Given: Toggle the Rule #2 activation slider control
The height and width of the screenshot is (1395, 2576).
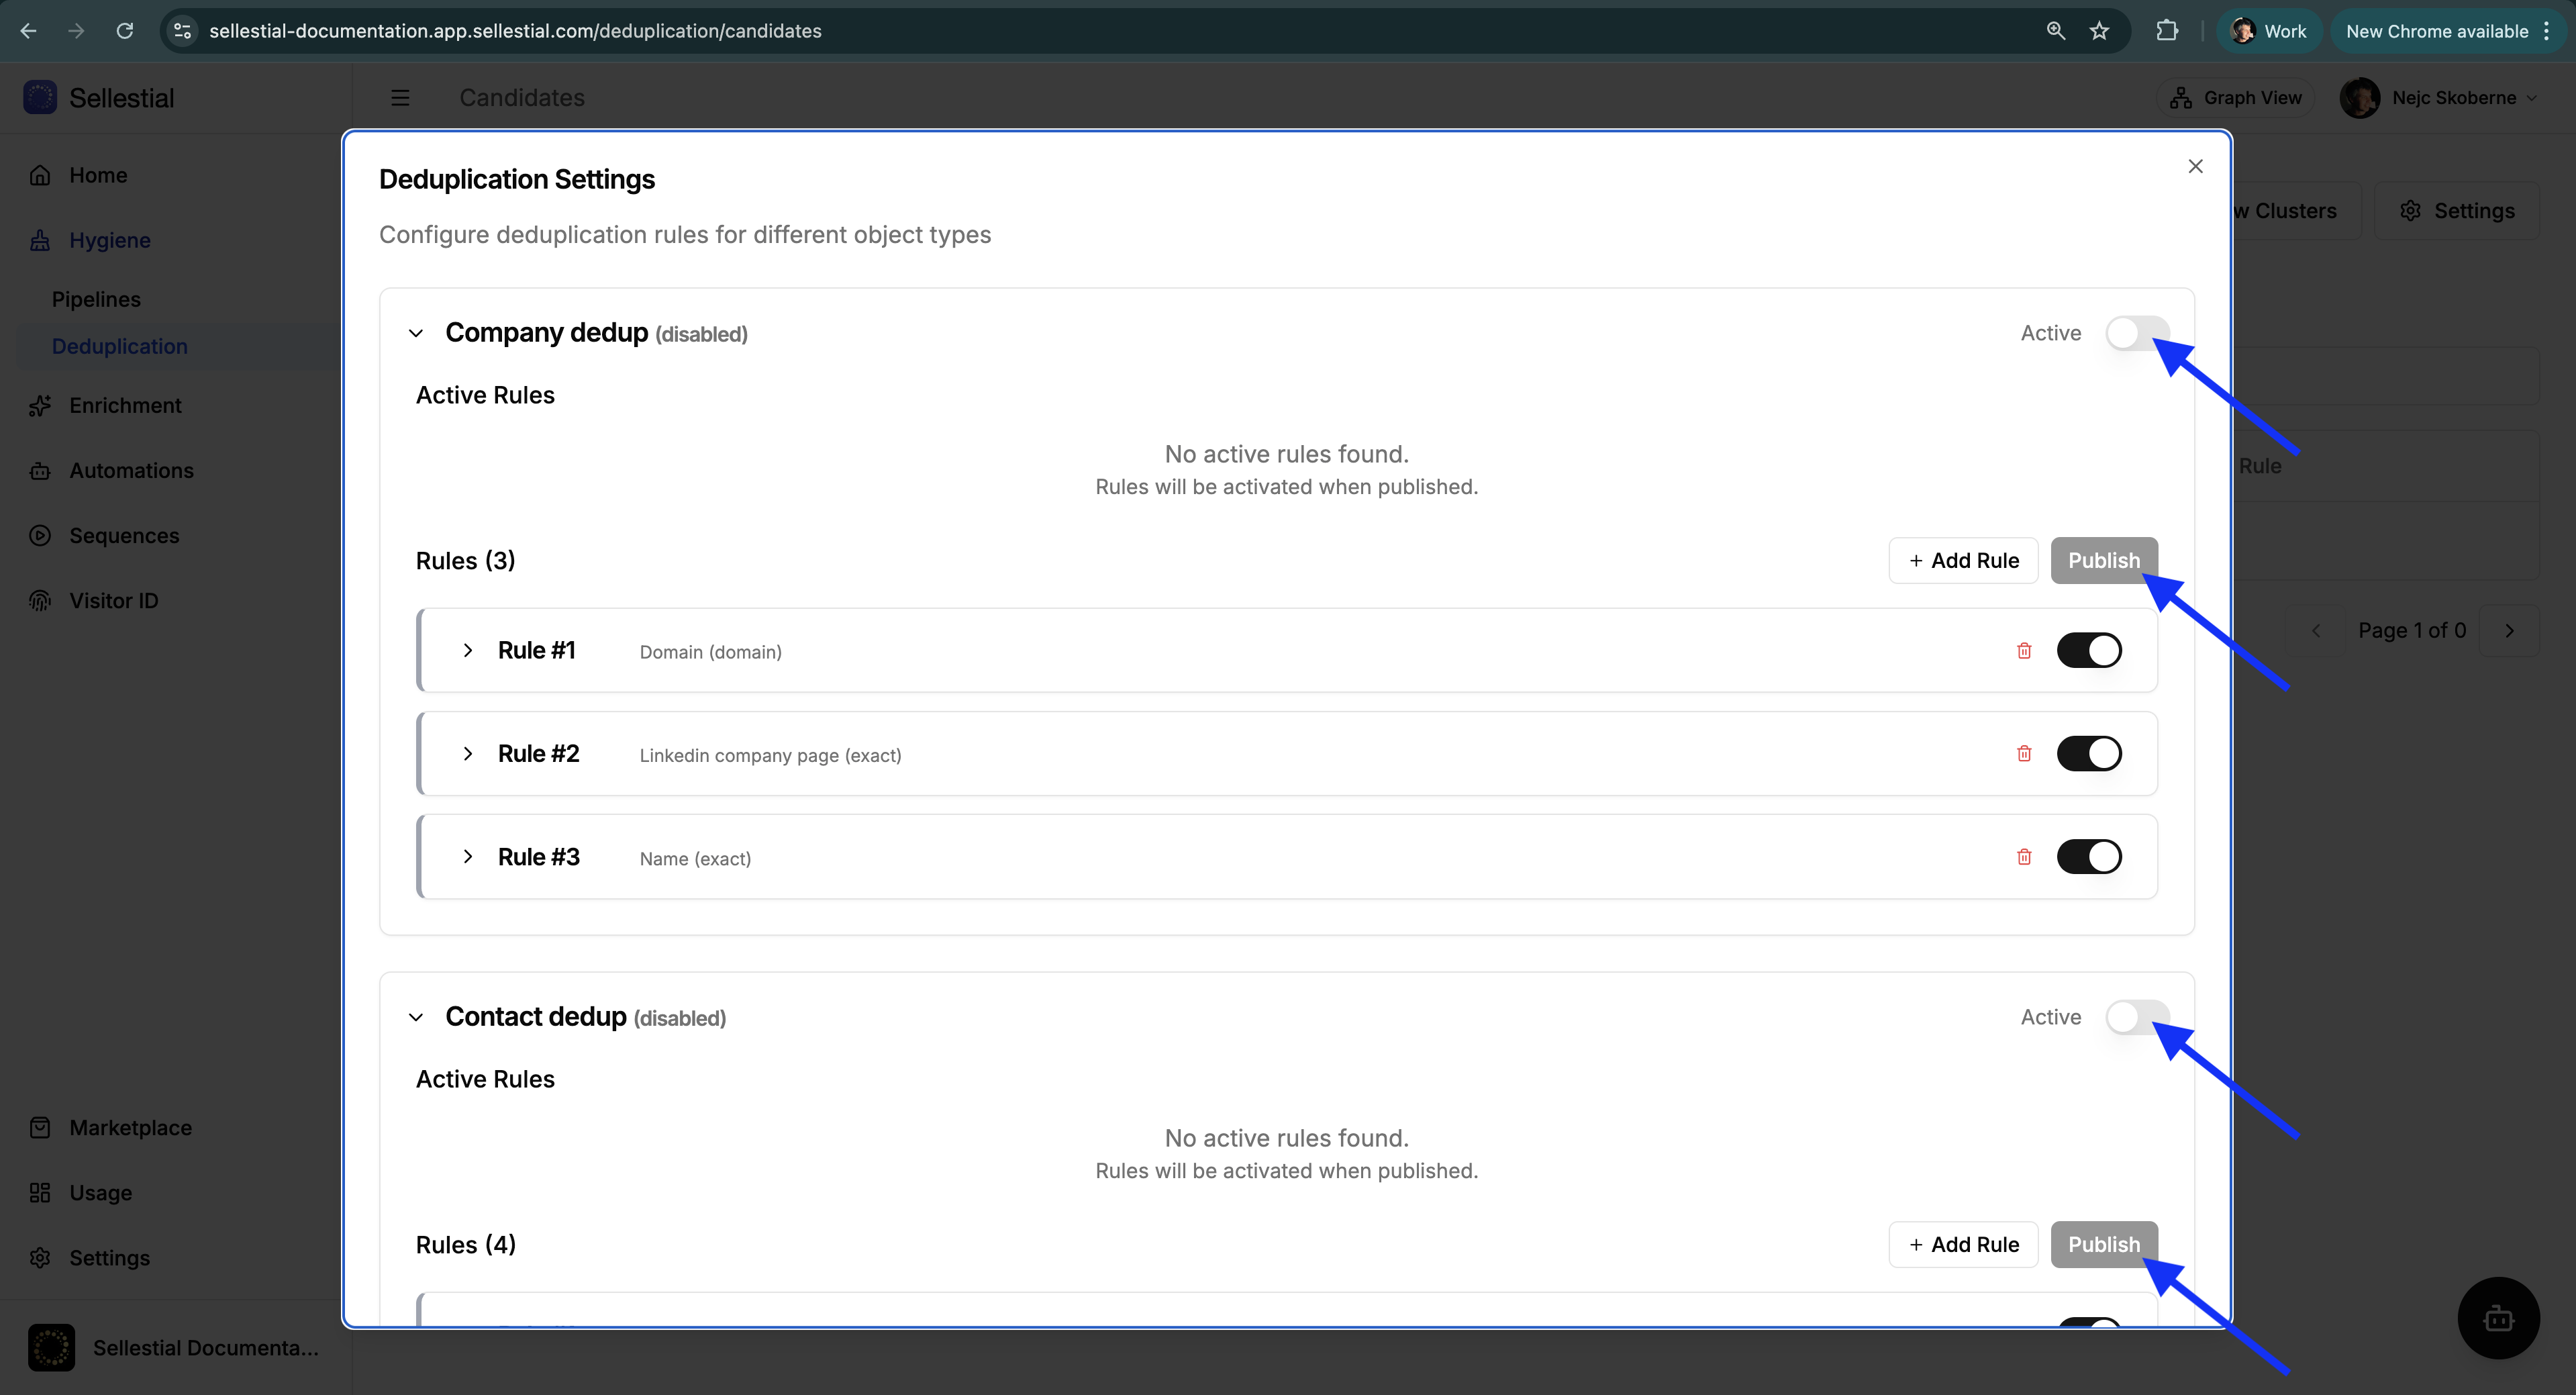Looking at the screenshot, I should click(x=2090, y=753).
